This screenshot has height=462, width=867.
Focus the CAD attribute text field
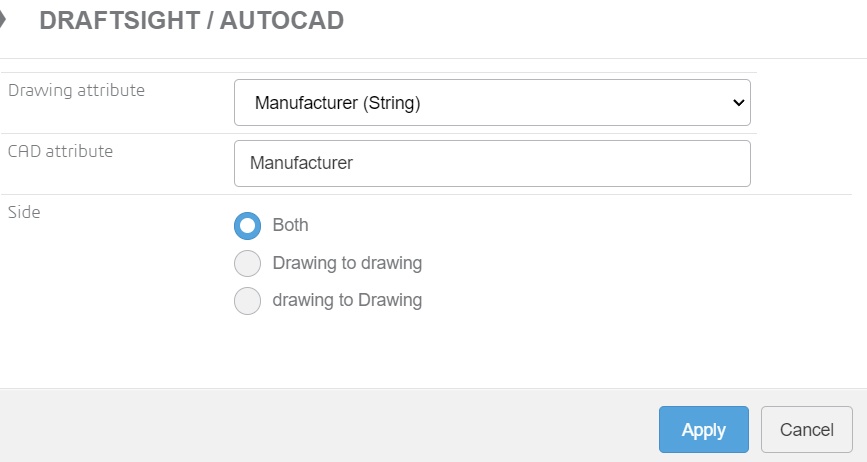pyautogui.click(x=491, y=163)
